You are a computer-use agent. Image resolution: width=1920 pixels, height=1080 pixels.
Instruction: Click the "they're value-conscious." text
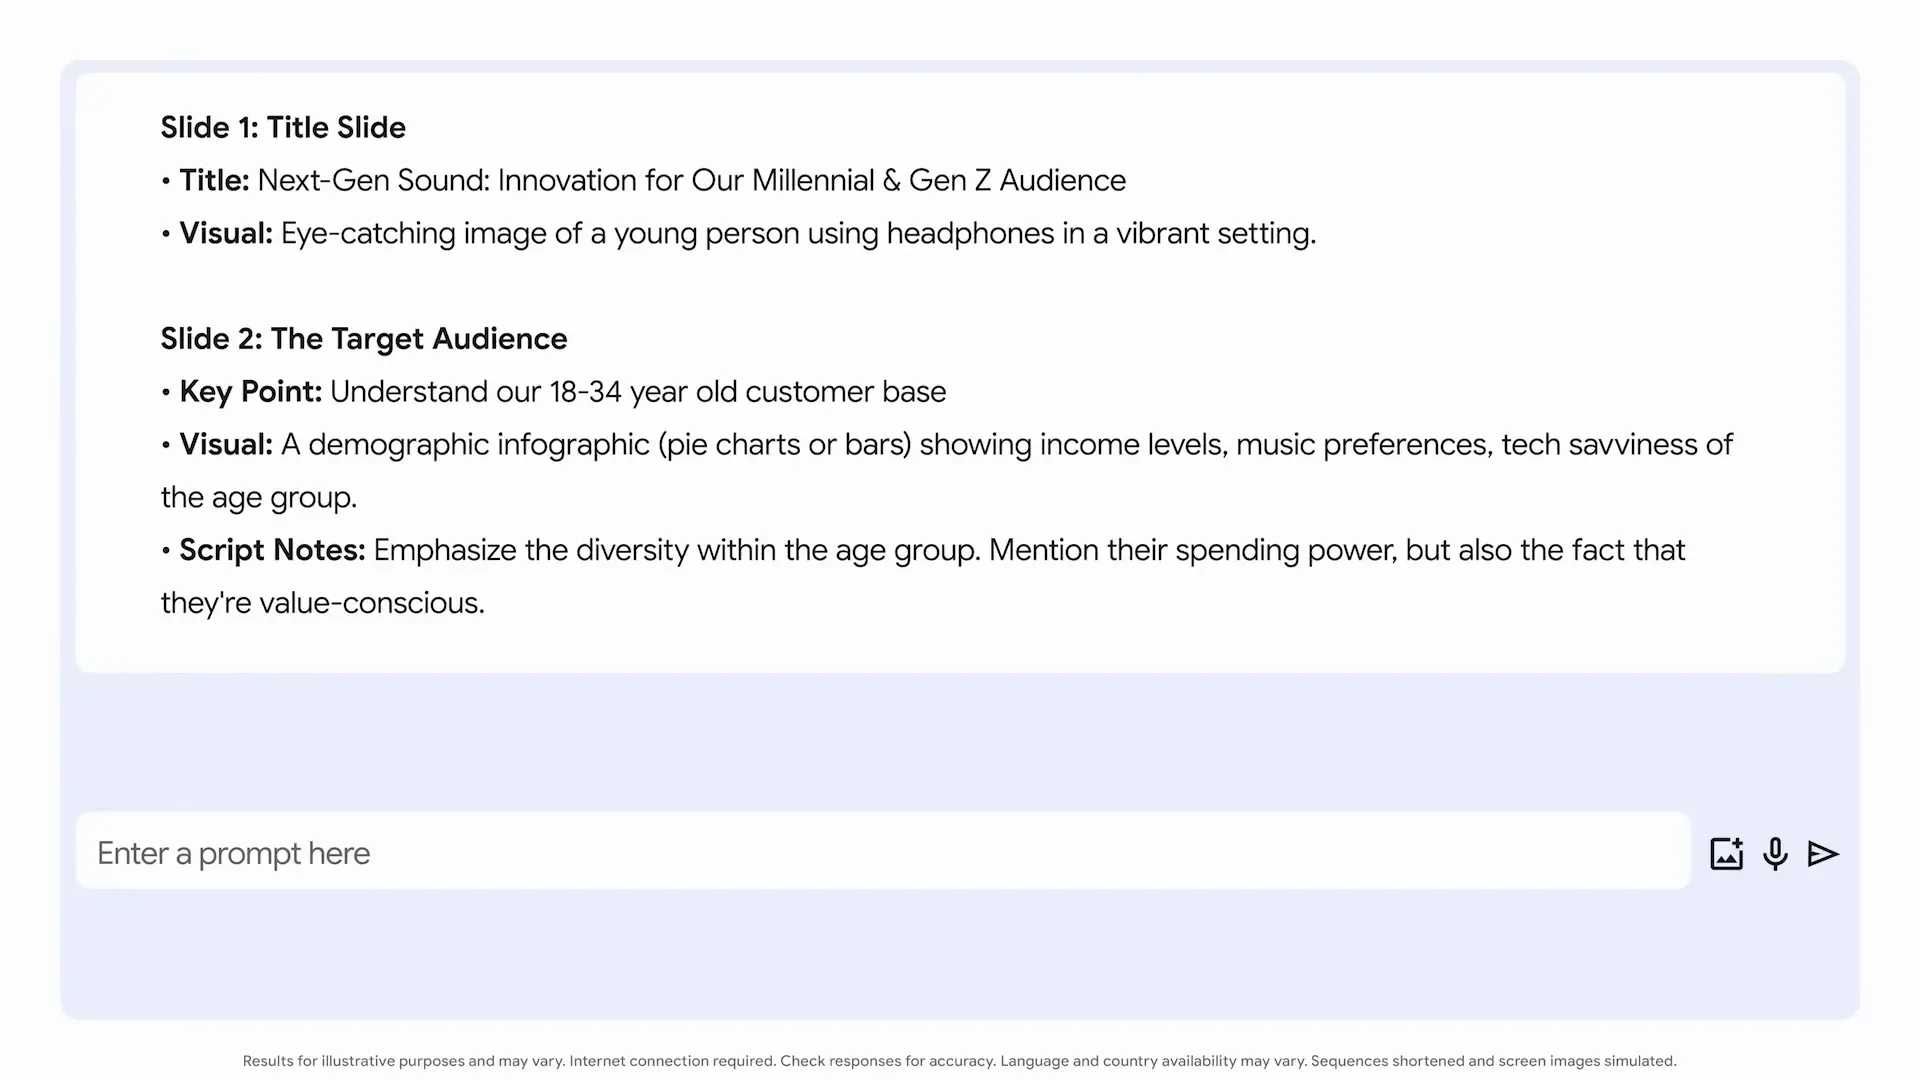tap(323, 603)
